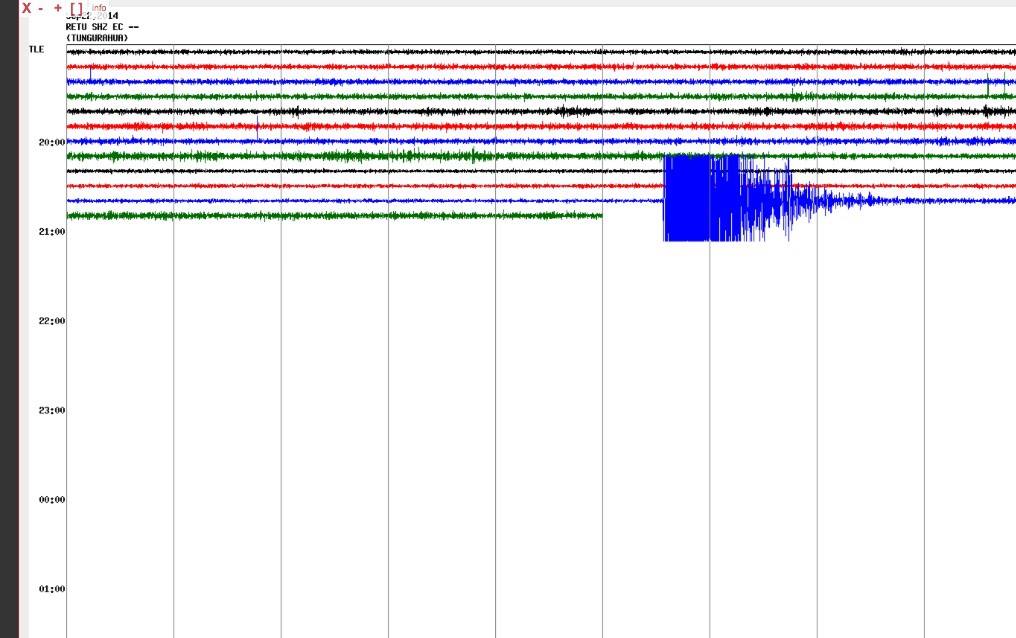The height and width of the screenshot is (638, 1016).
Task: Select the 21:00 time marker
Action: [x=52, y=232]
